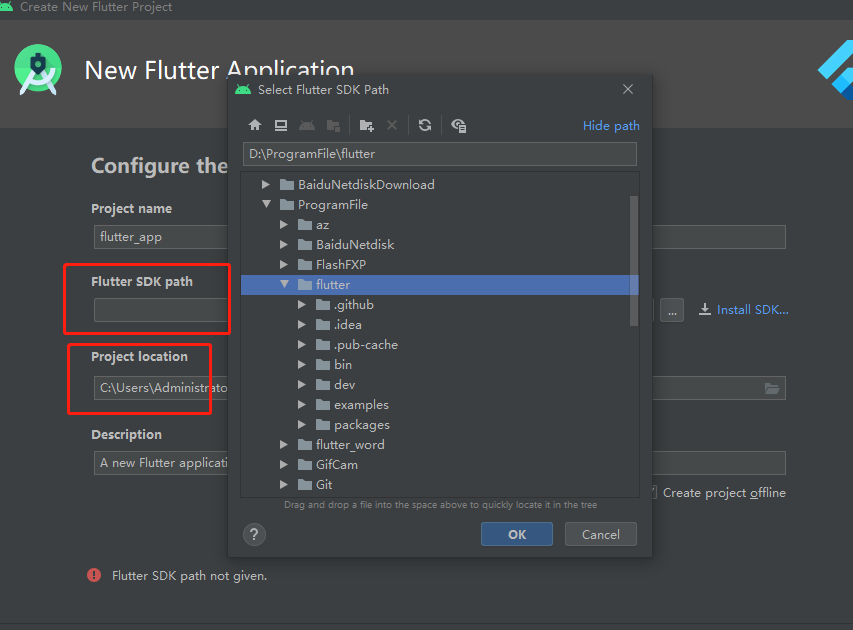Viewport: 853px width, 630px height.
Task: Close the Select Flutter SDK Path dialog
Action: point(628,89)
